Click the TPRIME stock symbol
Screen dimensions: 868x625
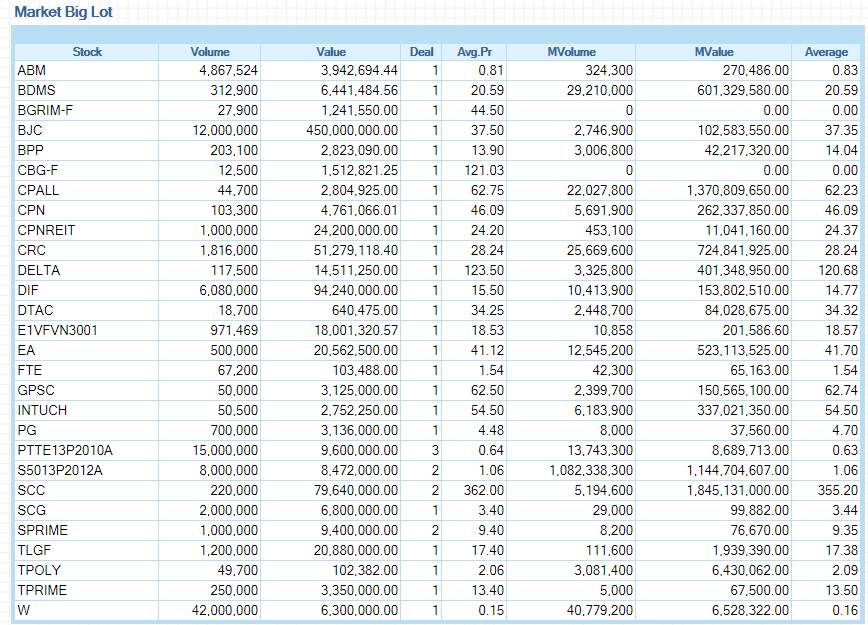pos(42,590)
